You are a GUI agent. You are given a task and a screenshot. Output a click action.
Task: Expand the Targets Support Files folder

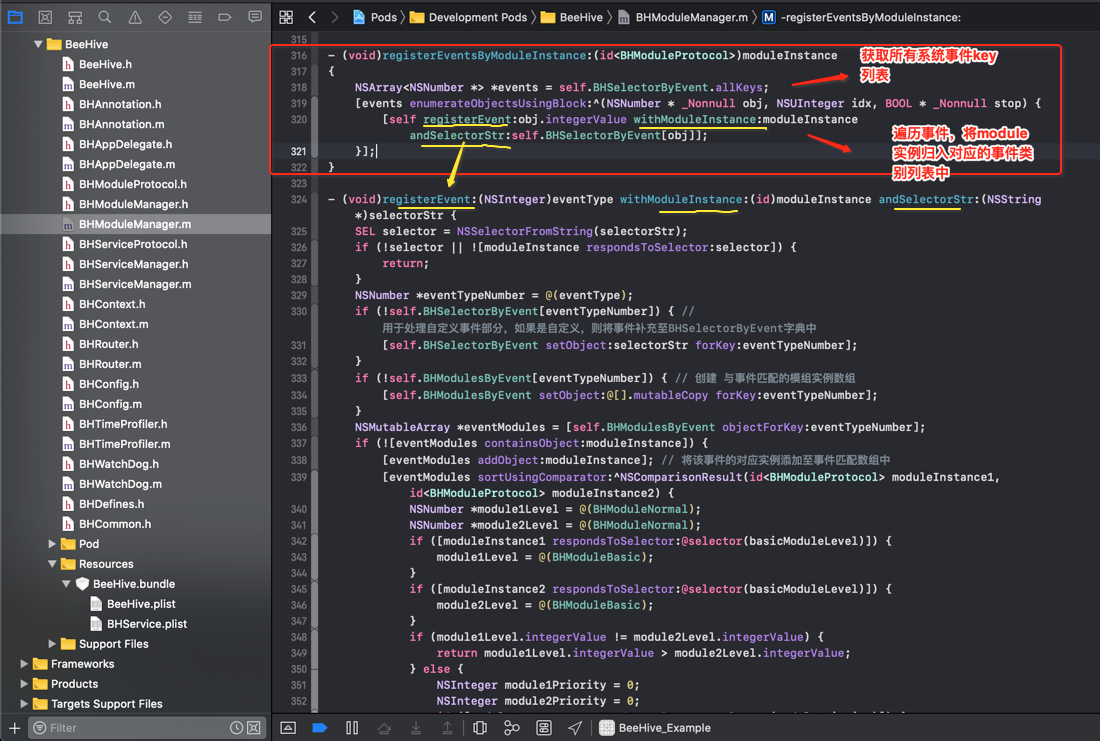24,704
